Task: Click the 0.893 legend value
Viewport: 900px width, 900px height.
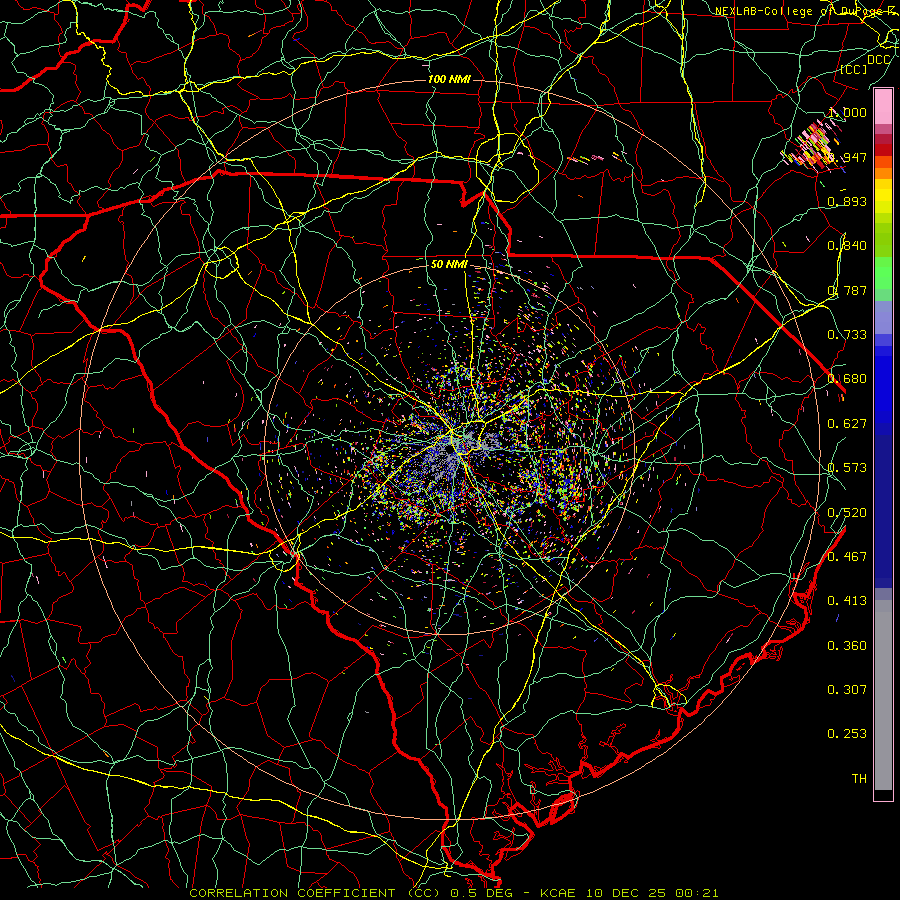Action: click(847, 201)
